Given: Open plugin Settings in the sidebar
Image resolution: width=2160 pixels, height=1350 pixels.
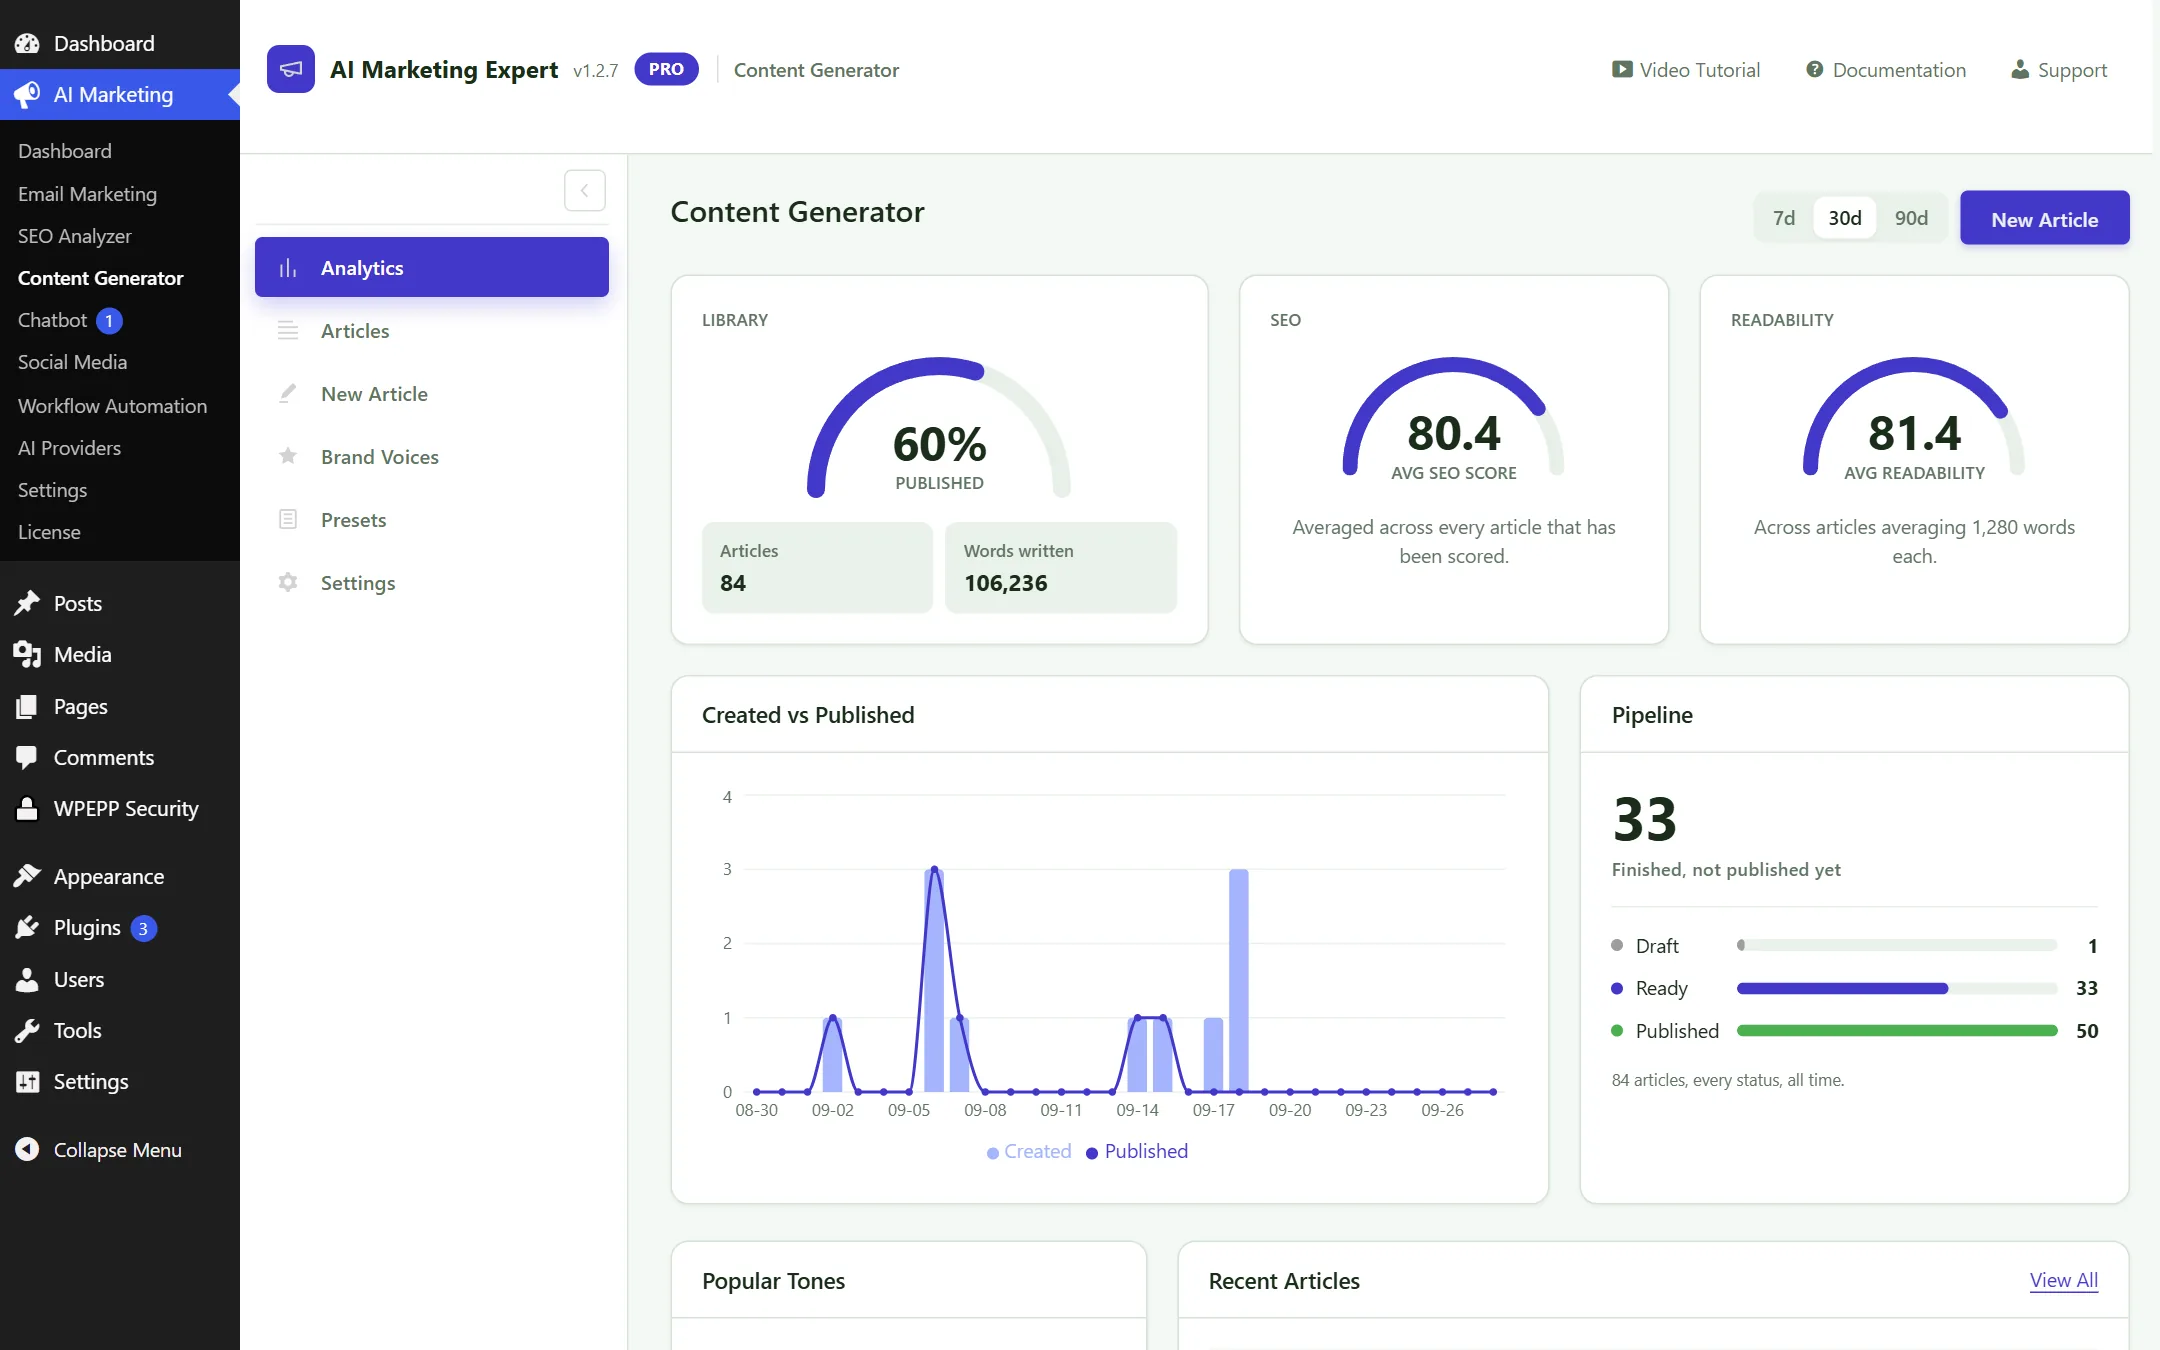Looking at the screenshot, I should [432, 583].
